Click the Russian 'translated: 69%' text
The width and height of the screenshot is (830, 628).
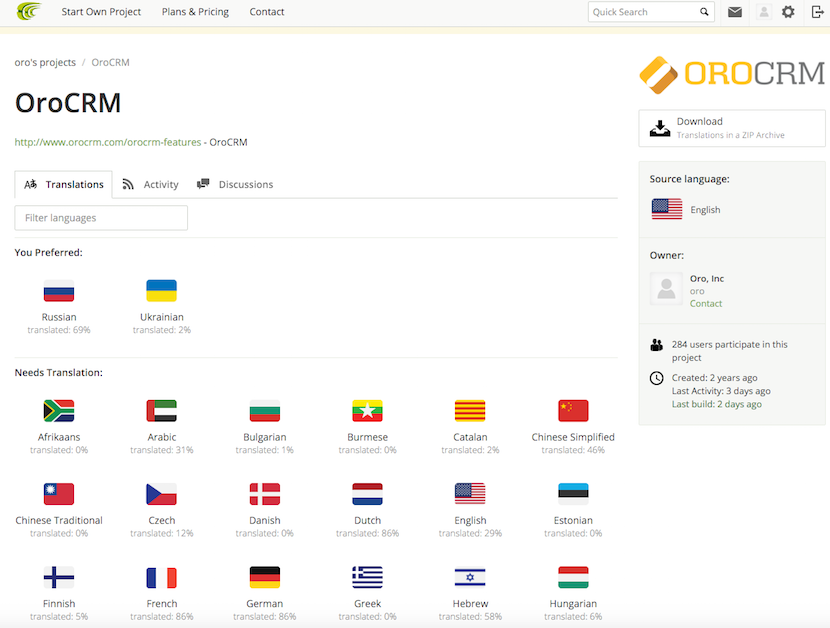[x=59, y=330]
